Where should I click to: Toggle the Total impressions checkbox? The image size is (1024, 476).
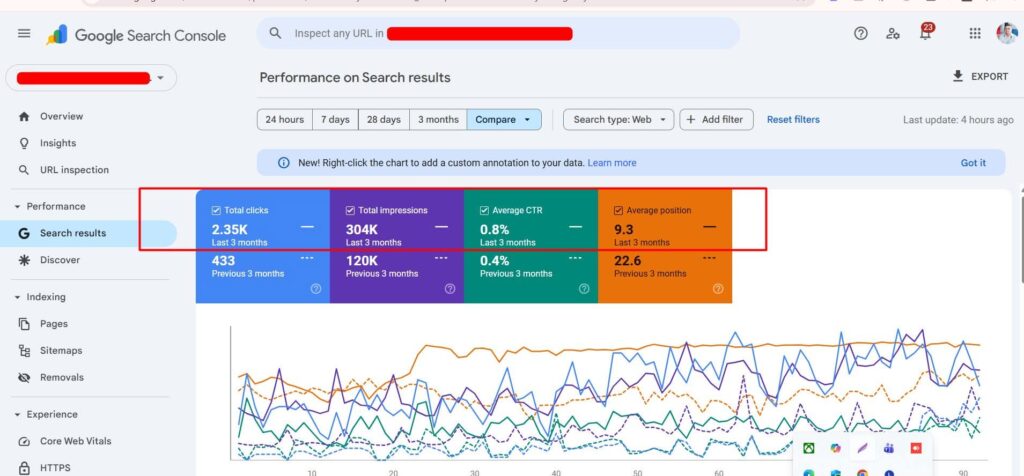(350, 211)
